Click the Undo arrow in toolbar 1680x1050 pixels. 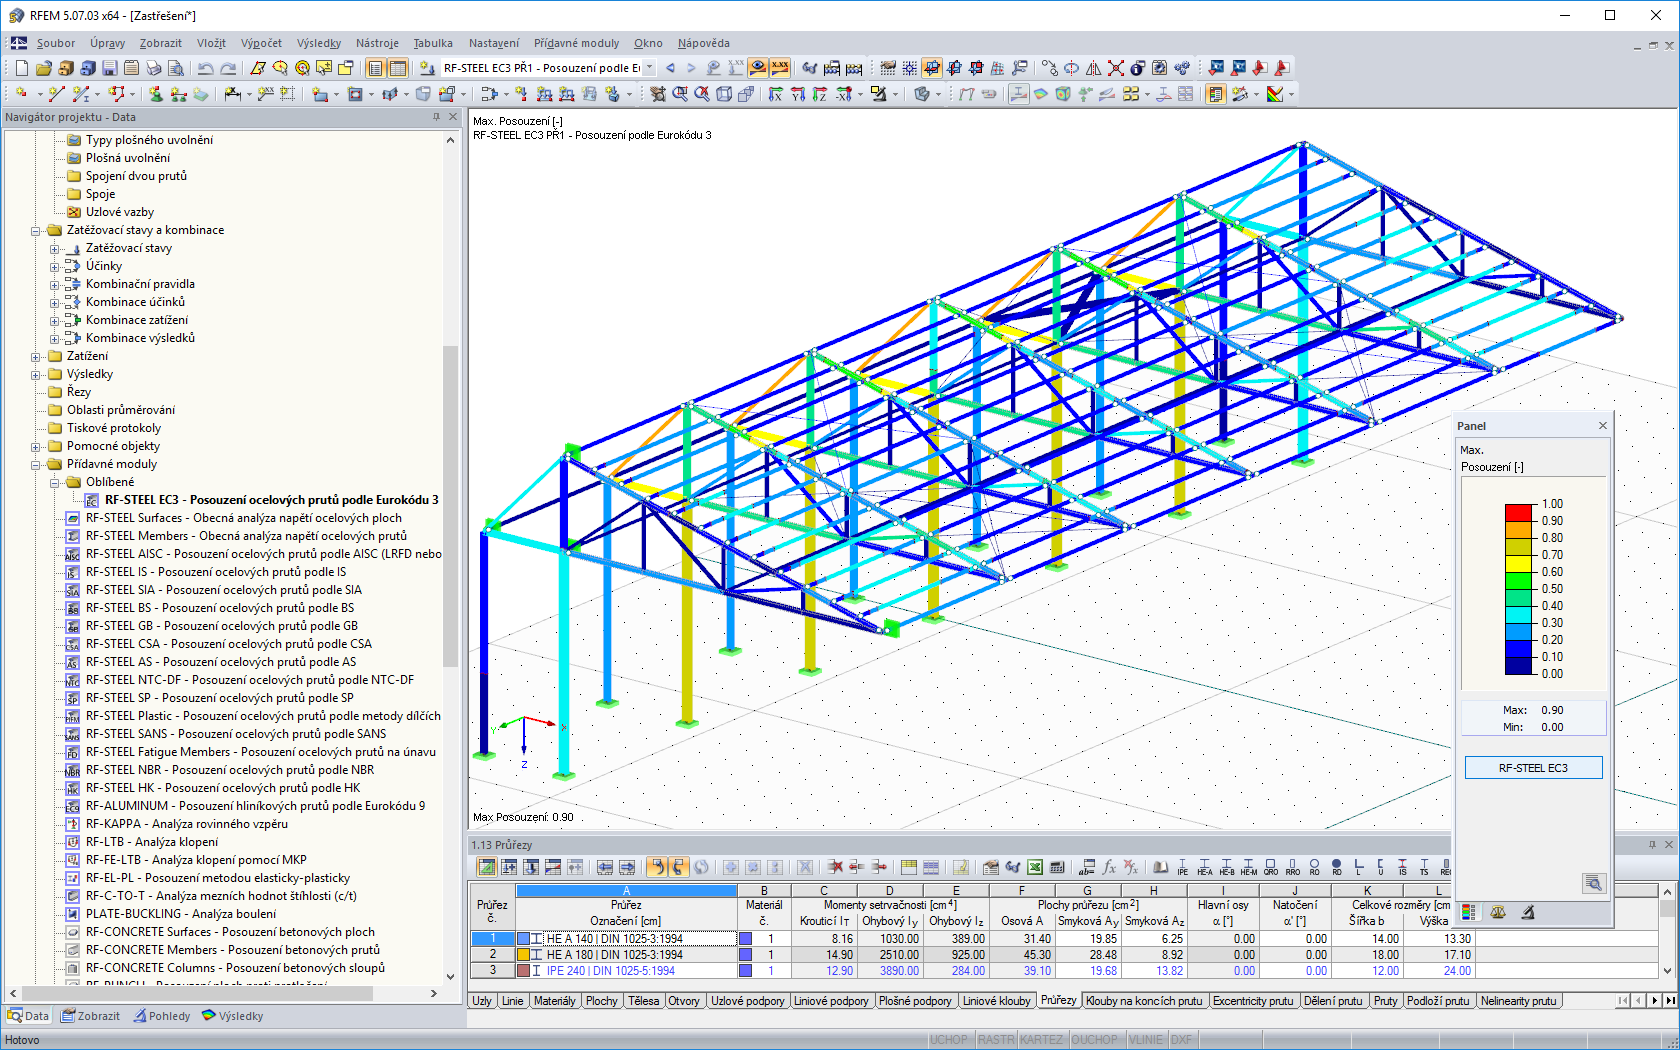click(205, 68)
